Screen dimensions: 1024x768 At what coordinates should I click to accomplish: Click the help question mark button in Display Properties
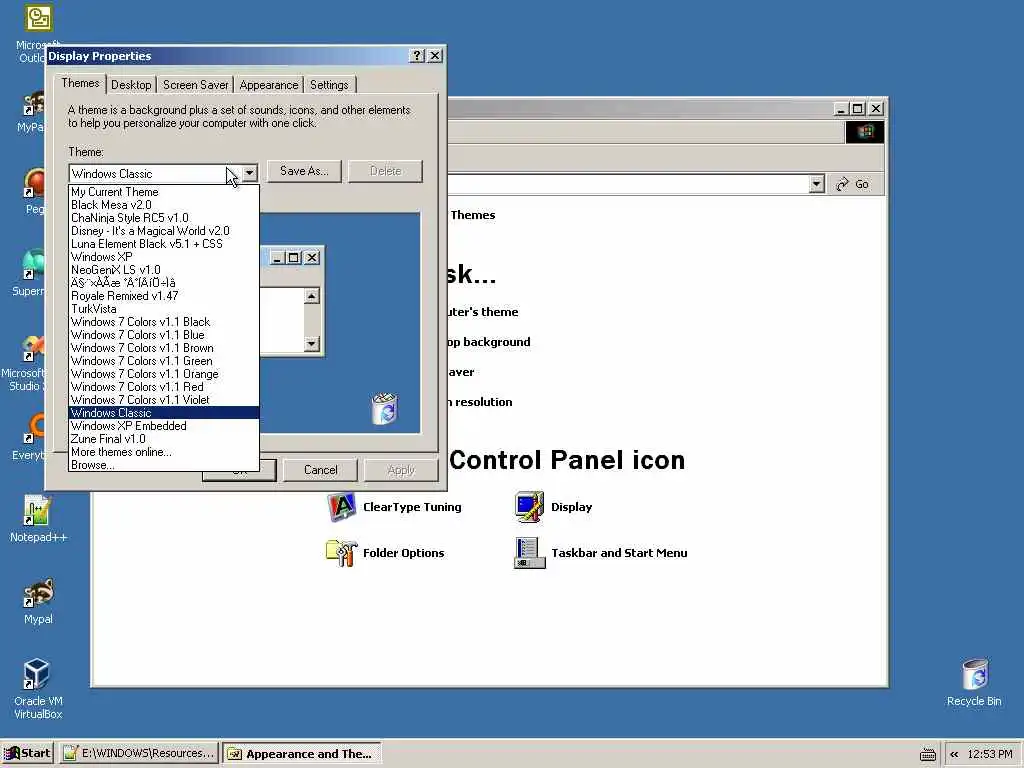pos(417,56)
